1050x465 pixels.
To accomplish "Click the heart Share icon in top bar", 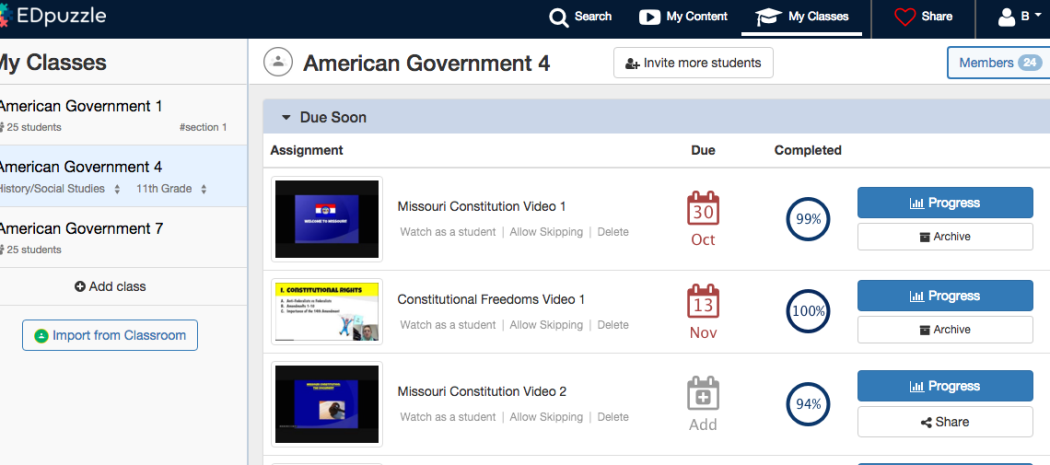I will tap(905, 17).
